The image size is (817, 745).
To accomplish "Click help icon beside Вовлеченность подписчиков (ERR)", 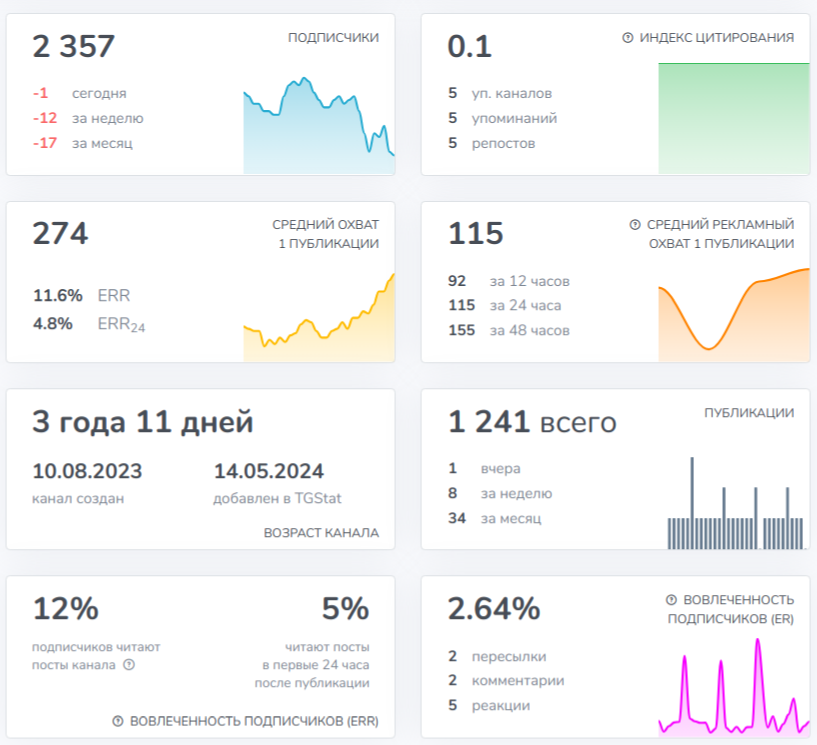I will 118,721.
